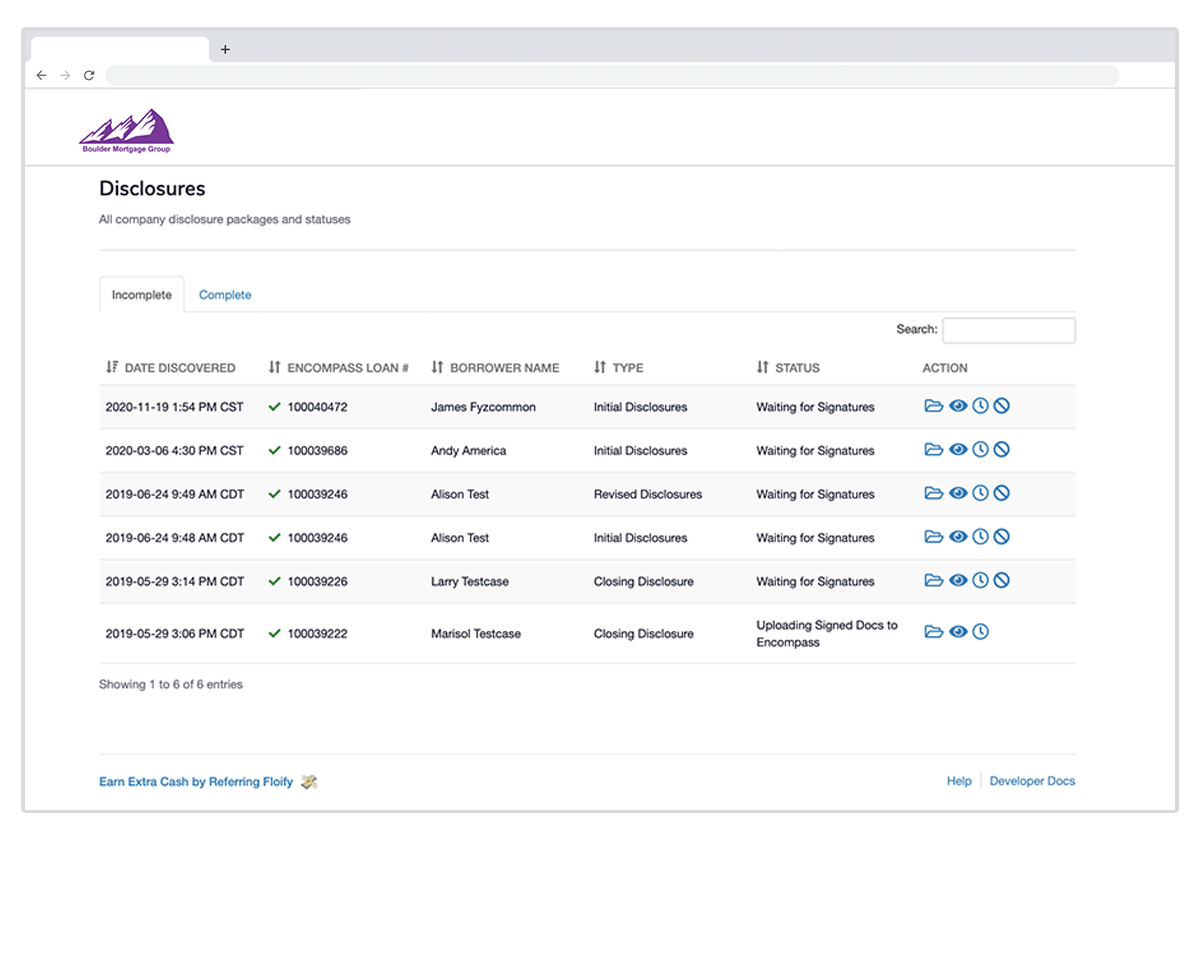Click clock history icon for Andy America
The image size is (1200, 974).
[x=980, y=450]
